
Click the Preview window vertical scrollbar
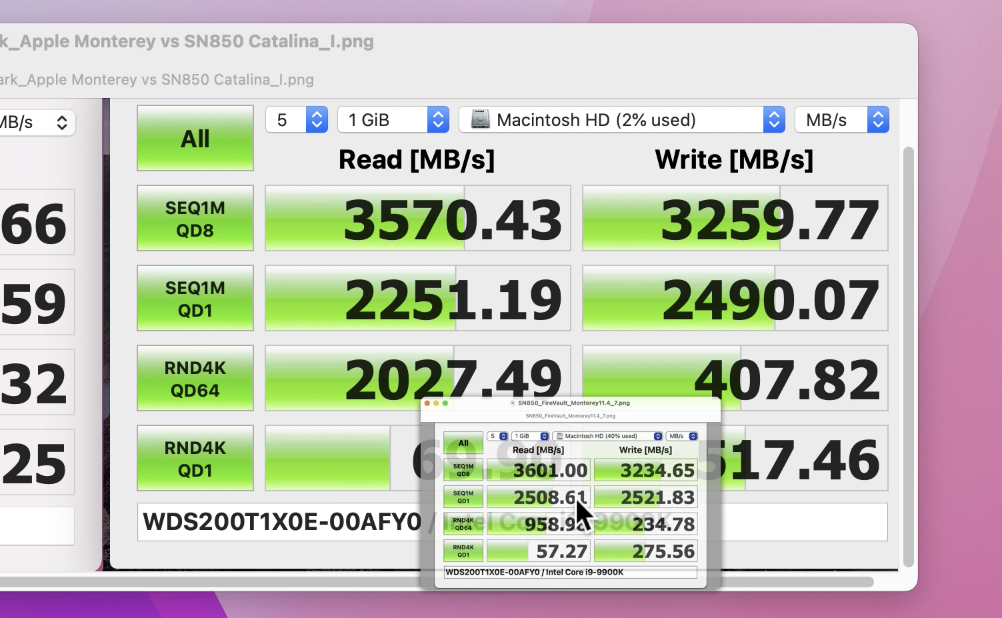[907, 357]
